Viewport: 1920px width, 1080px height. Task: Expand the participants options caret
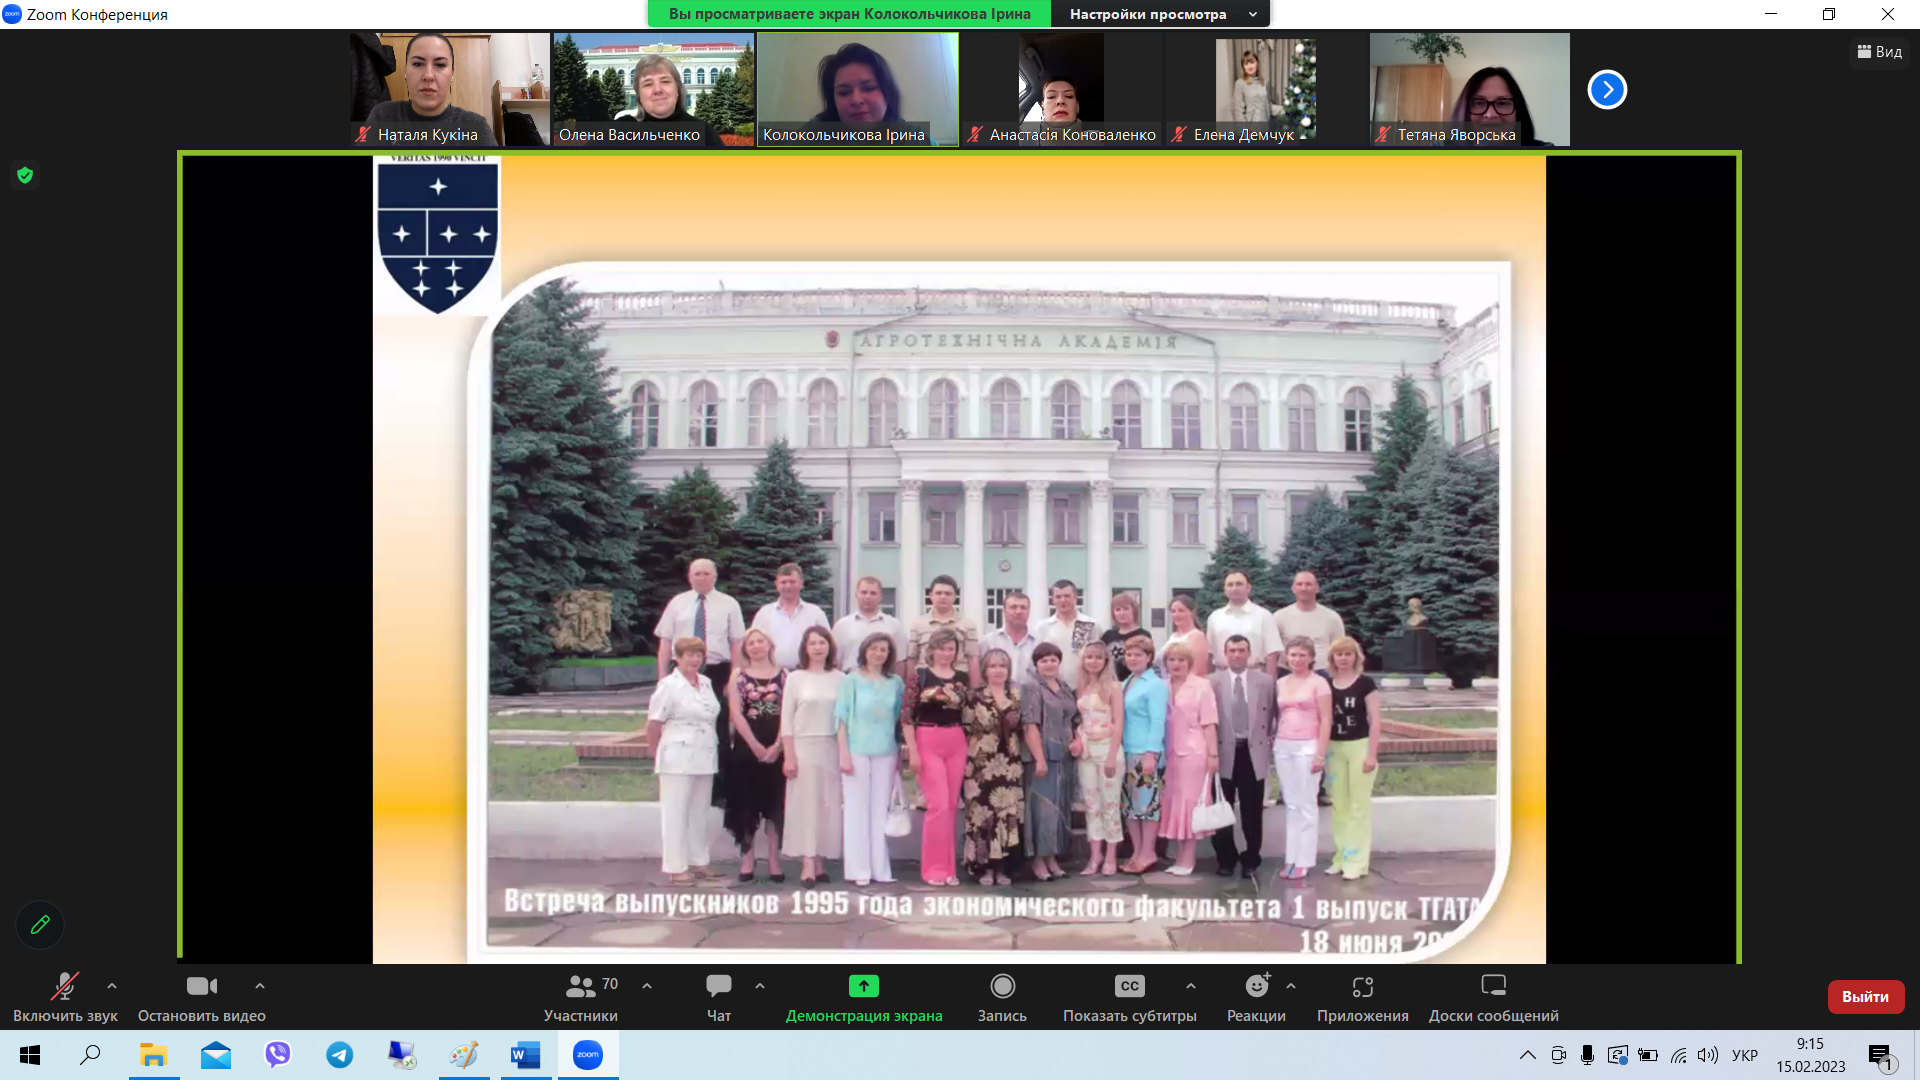click(x=647, y=986)
